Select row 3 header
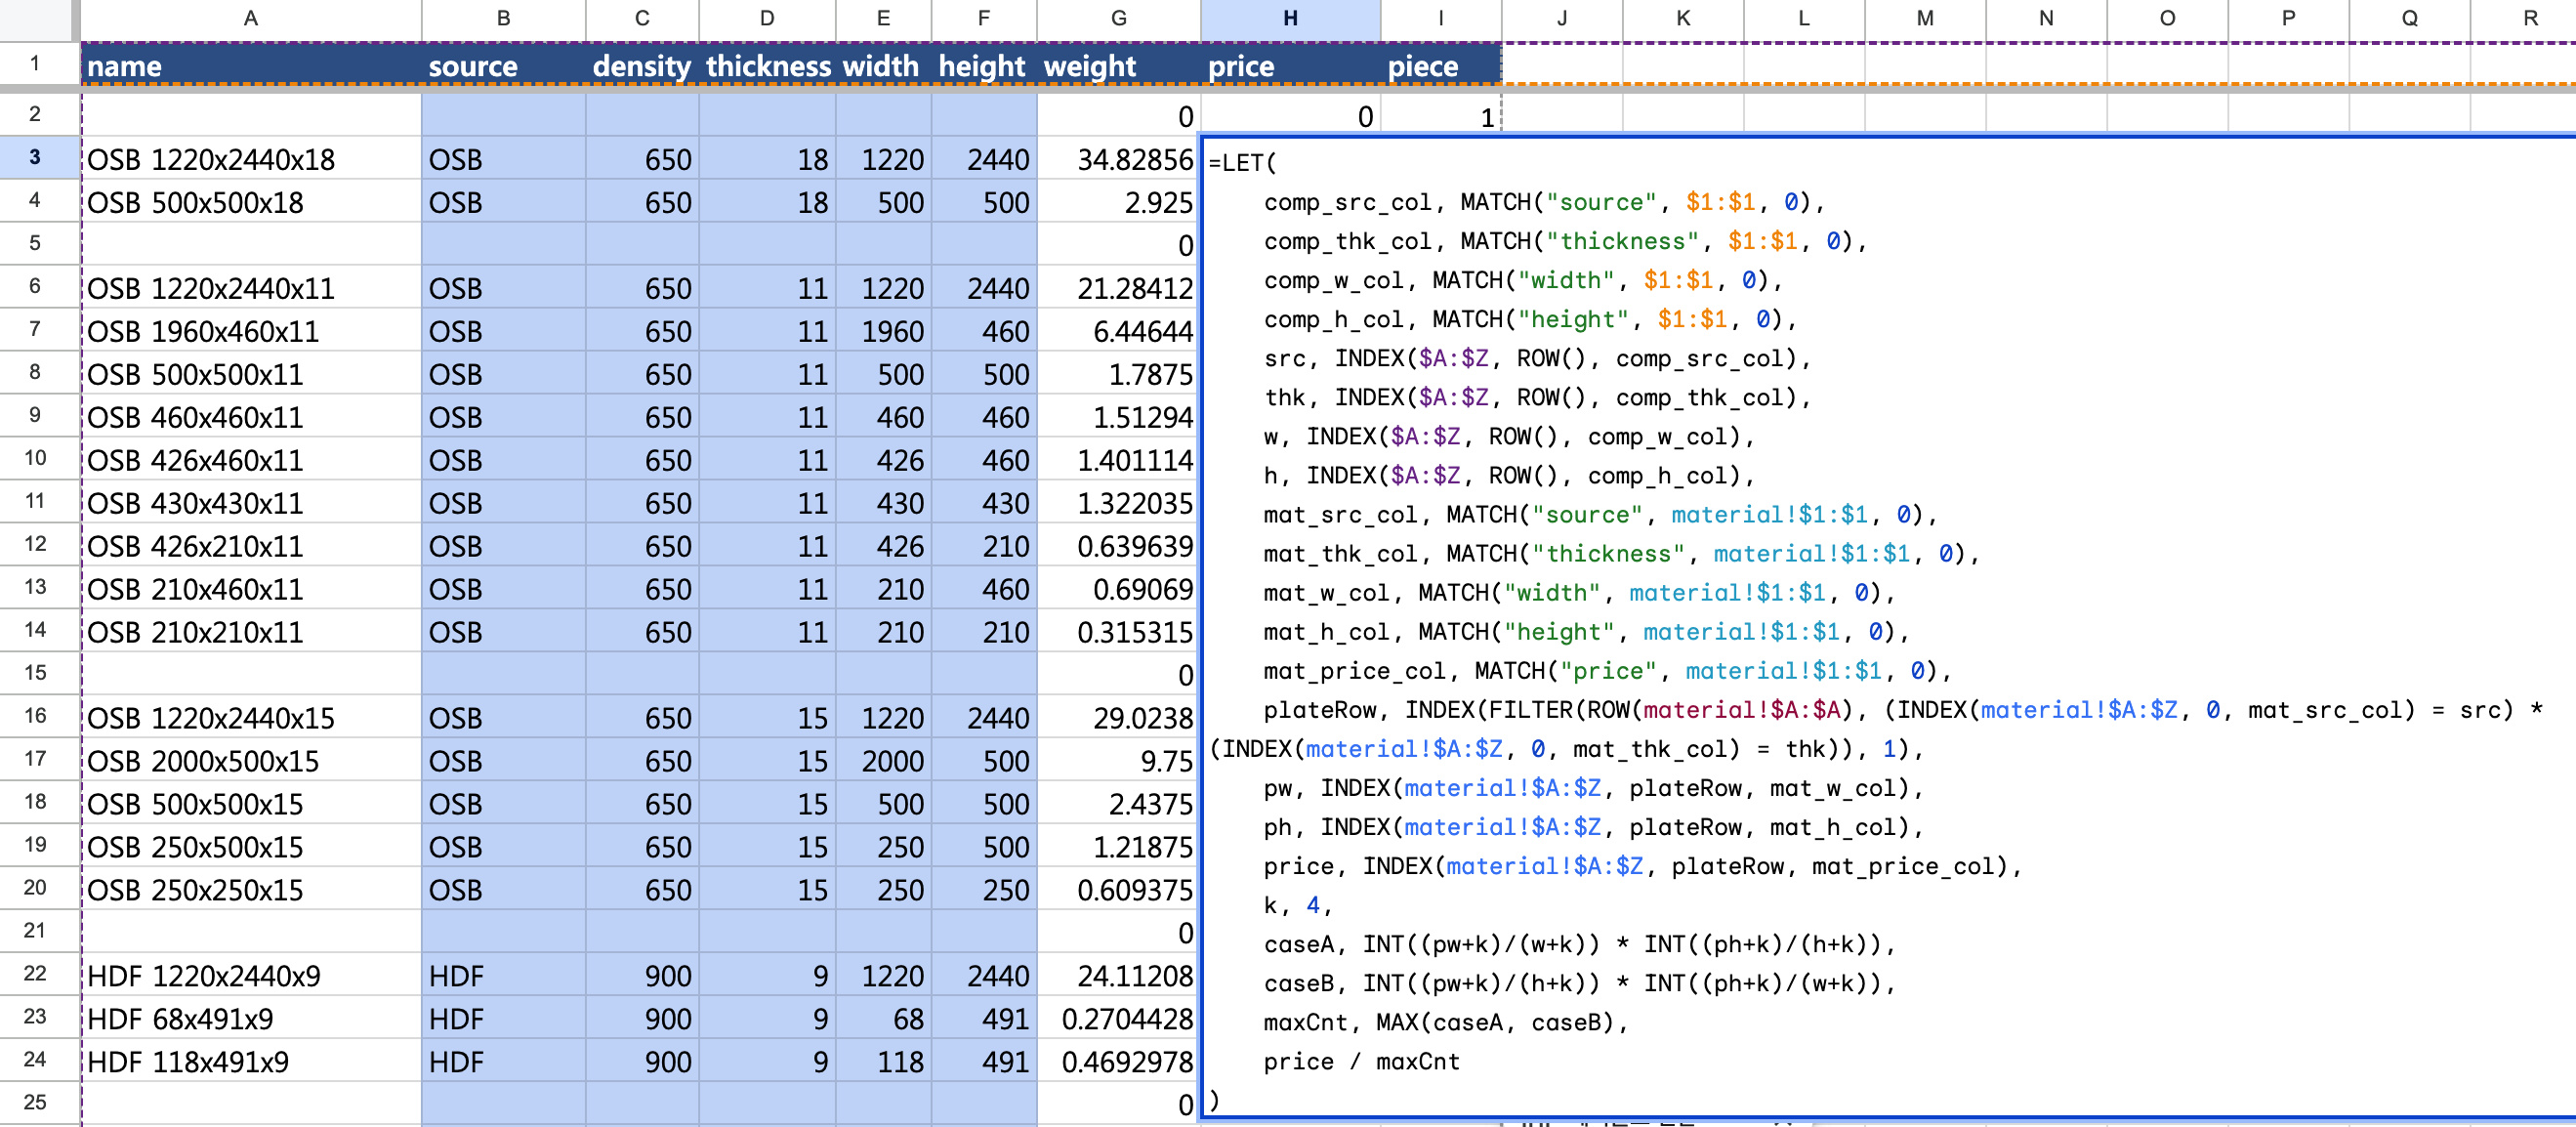The height and width of the screenshot is (1127, 2576). (35, 157)
